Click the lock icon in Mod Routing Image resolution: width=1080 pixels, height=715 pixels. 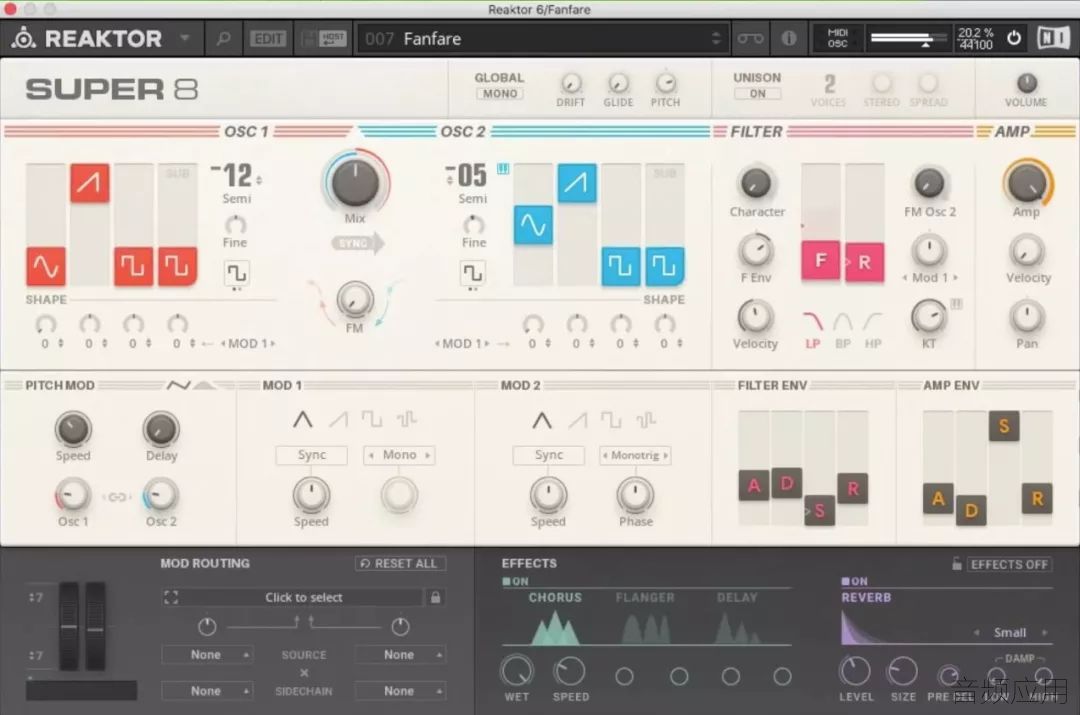click(x=435, y=597)
